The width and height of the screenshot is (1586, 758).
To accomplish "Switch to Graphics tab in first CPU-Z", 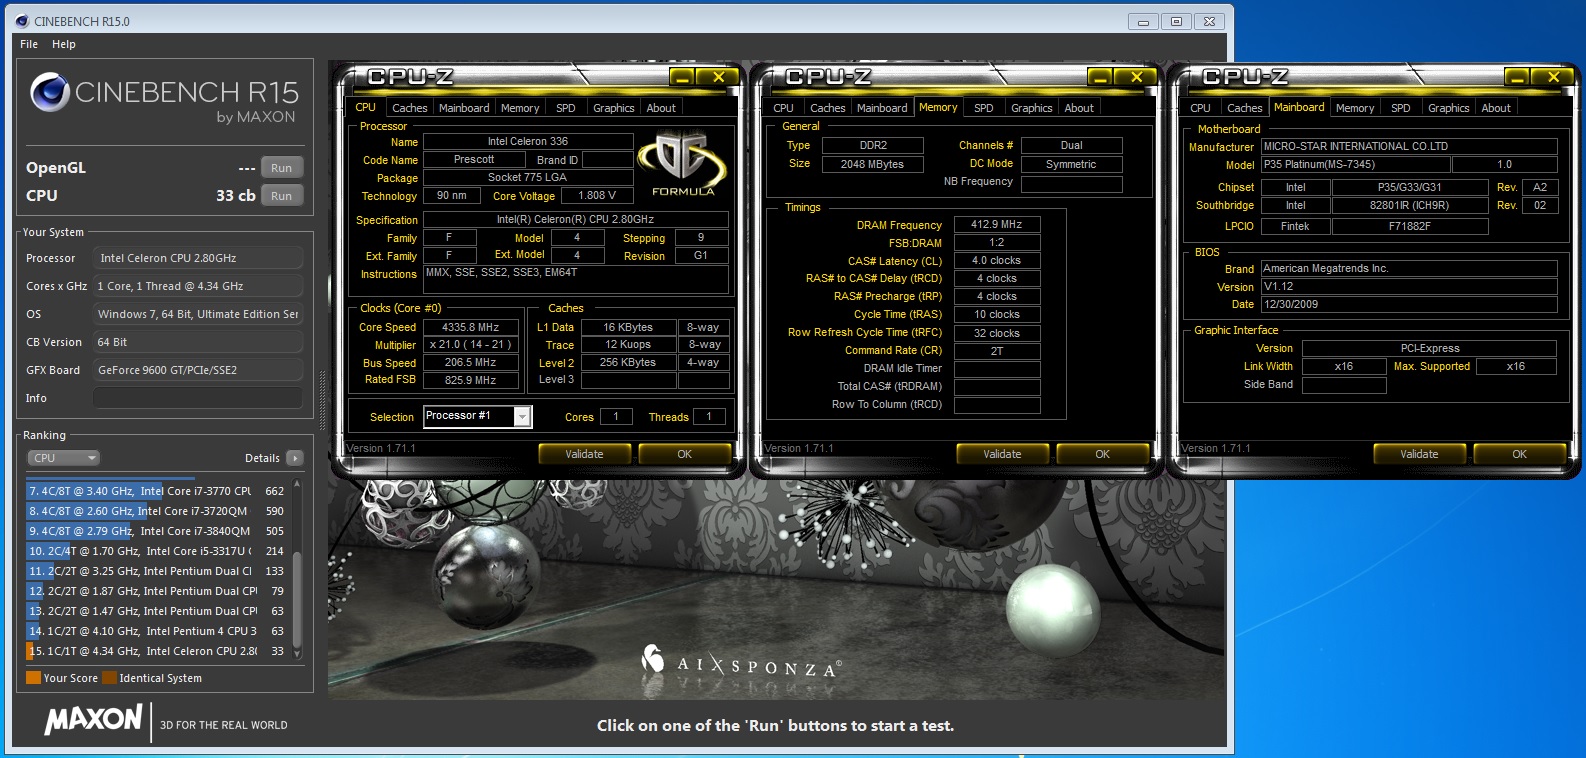I will pos(614,108).
